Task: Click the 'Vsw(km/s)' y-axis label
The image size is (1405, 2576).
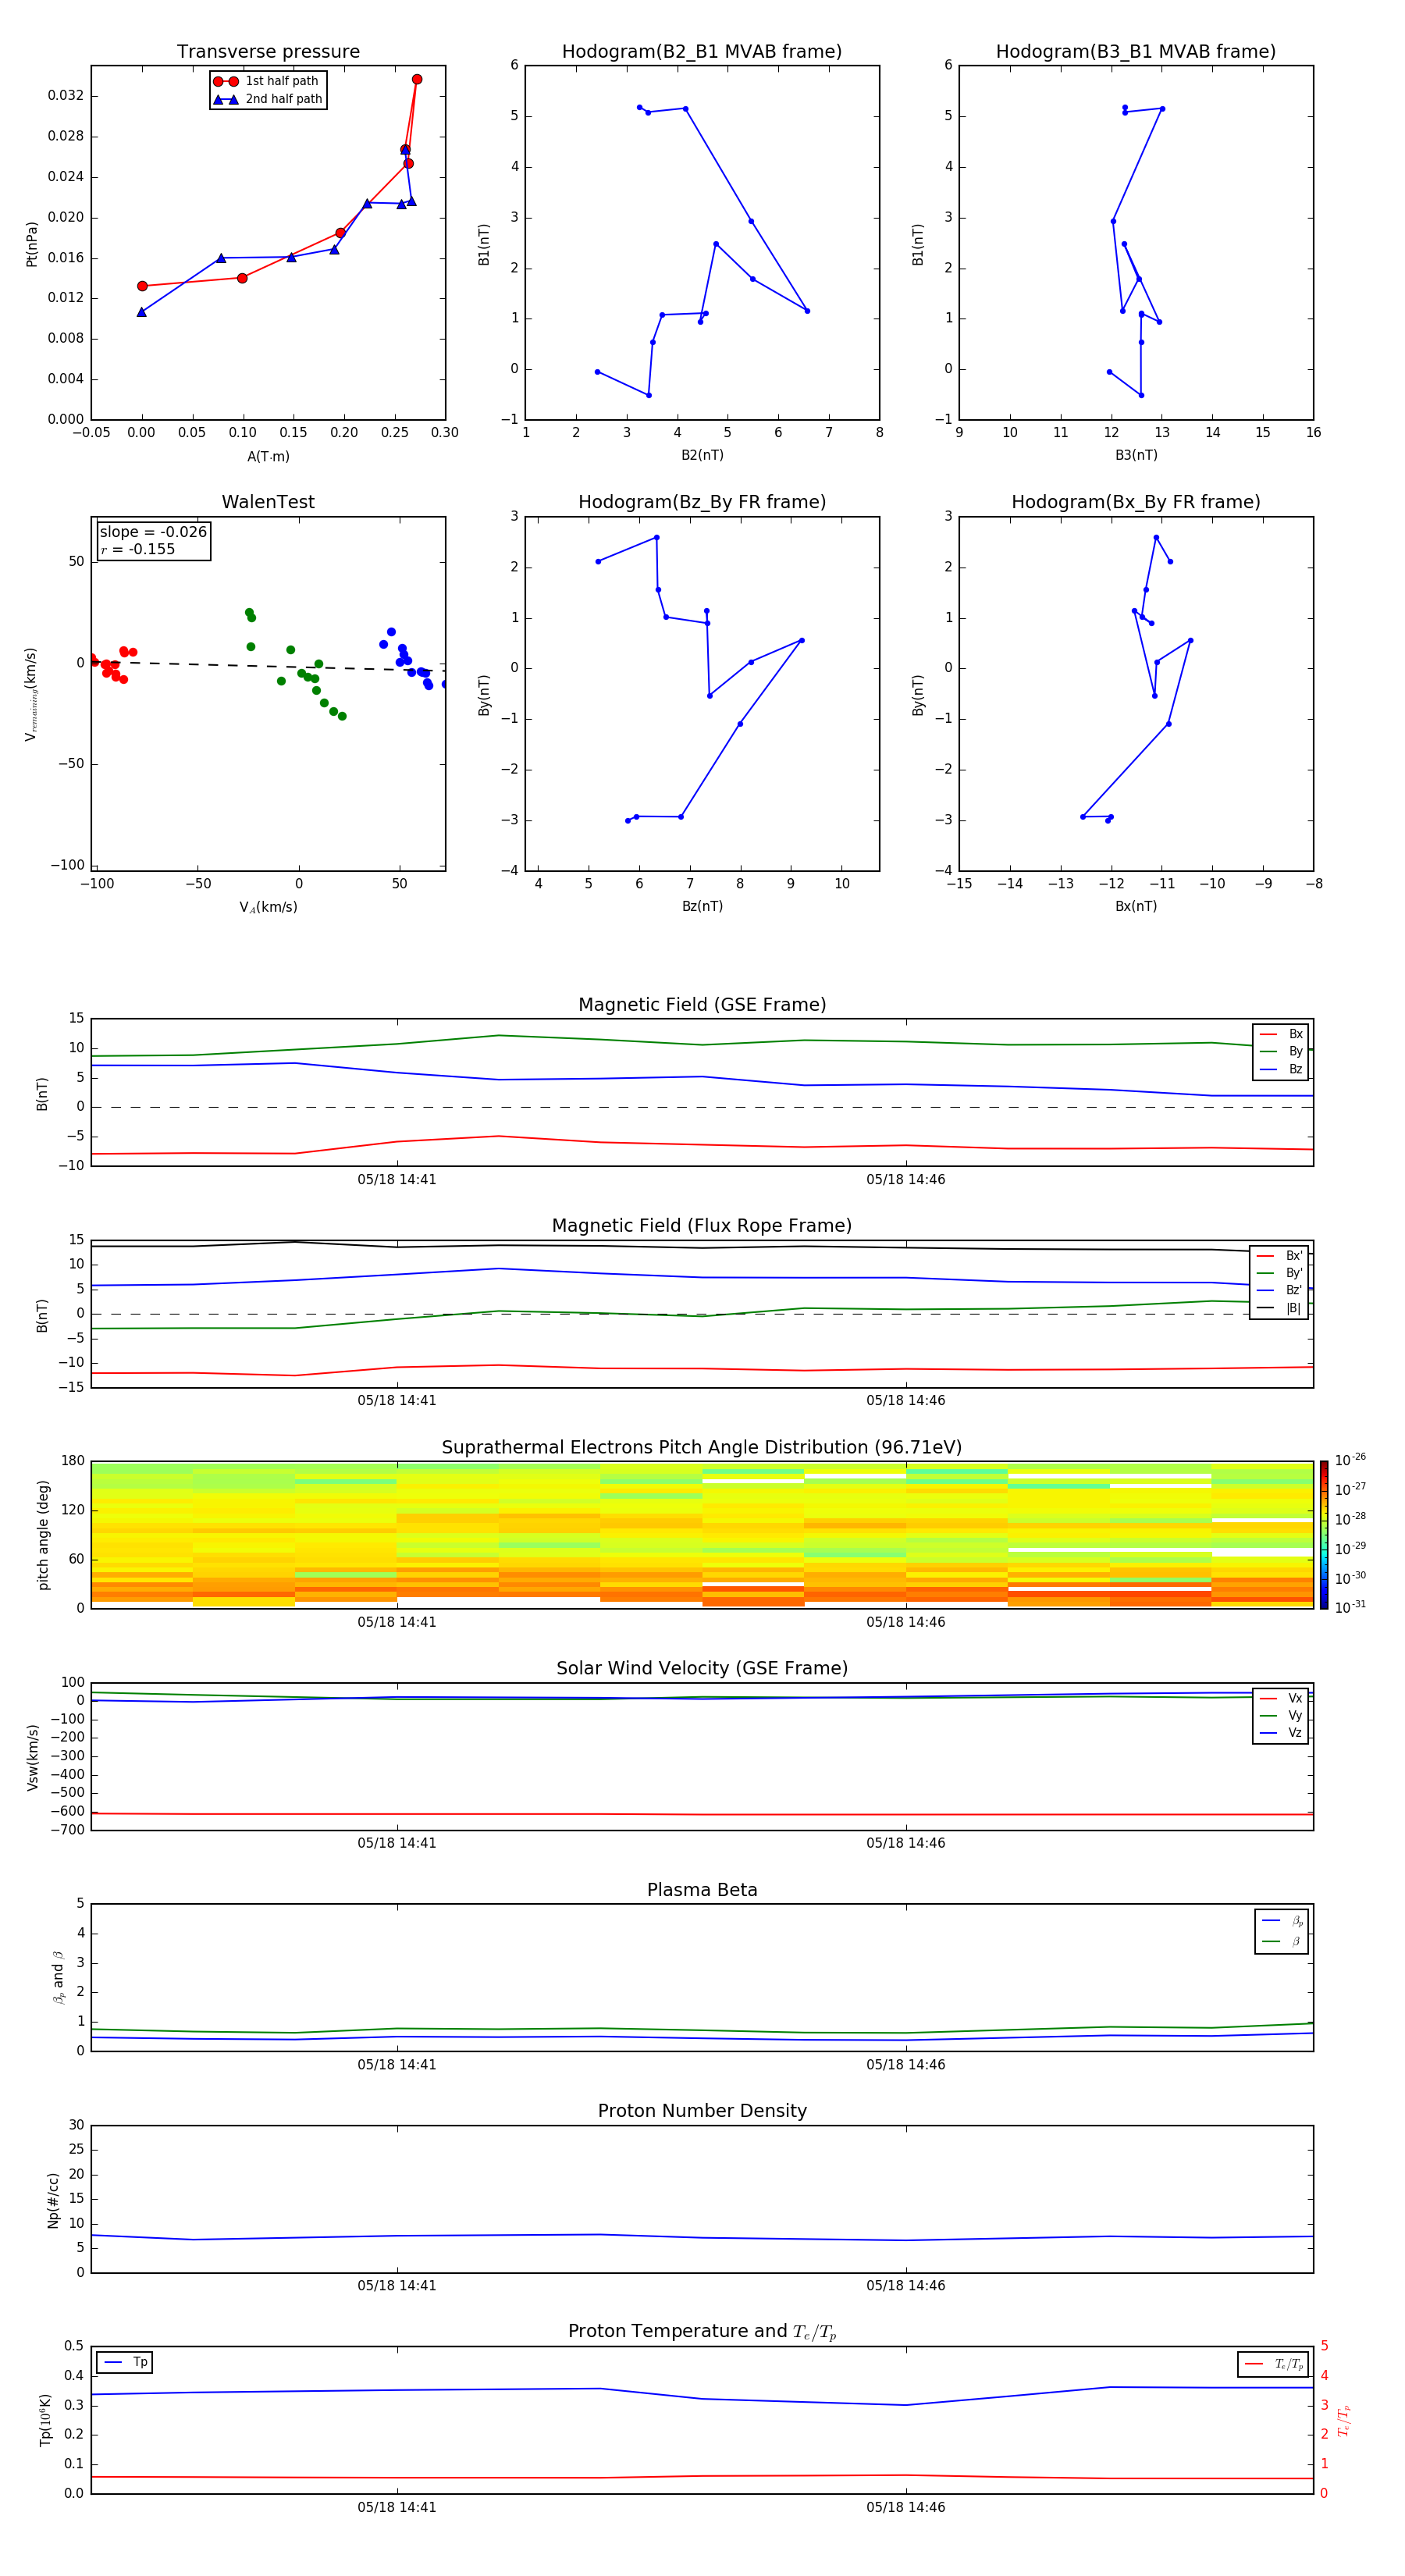Action: 33,1757
